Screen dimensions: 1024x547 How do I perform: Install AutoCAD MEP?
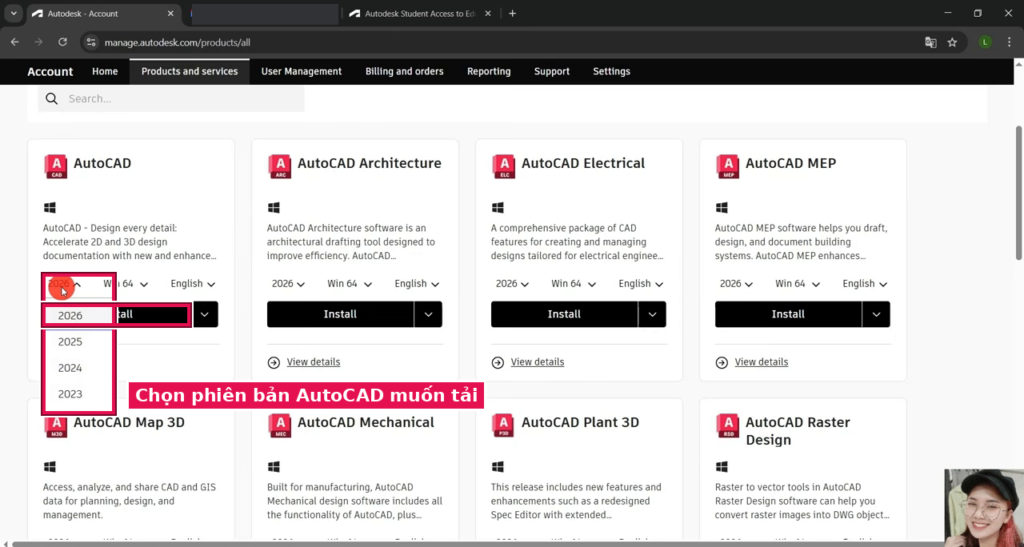788,314
